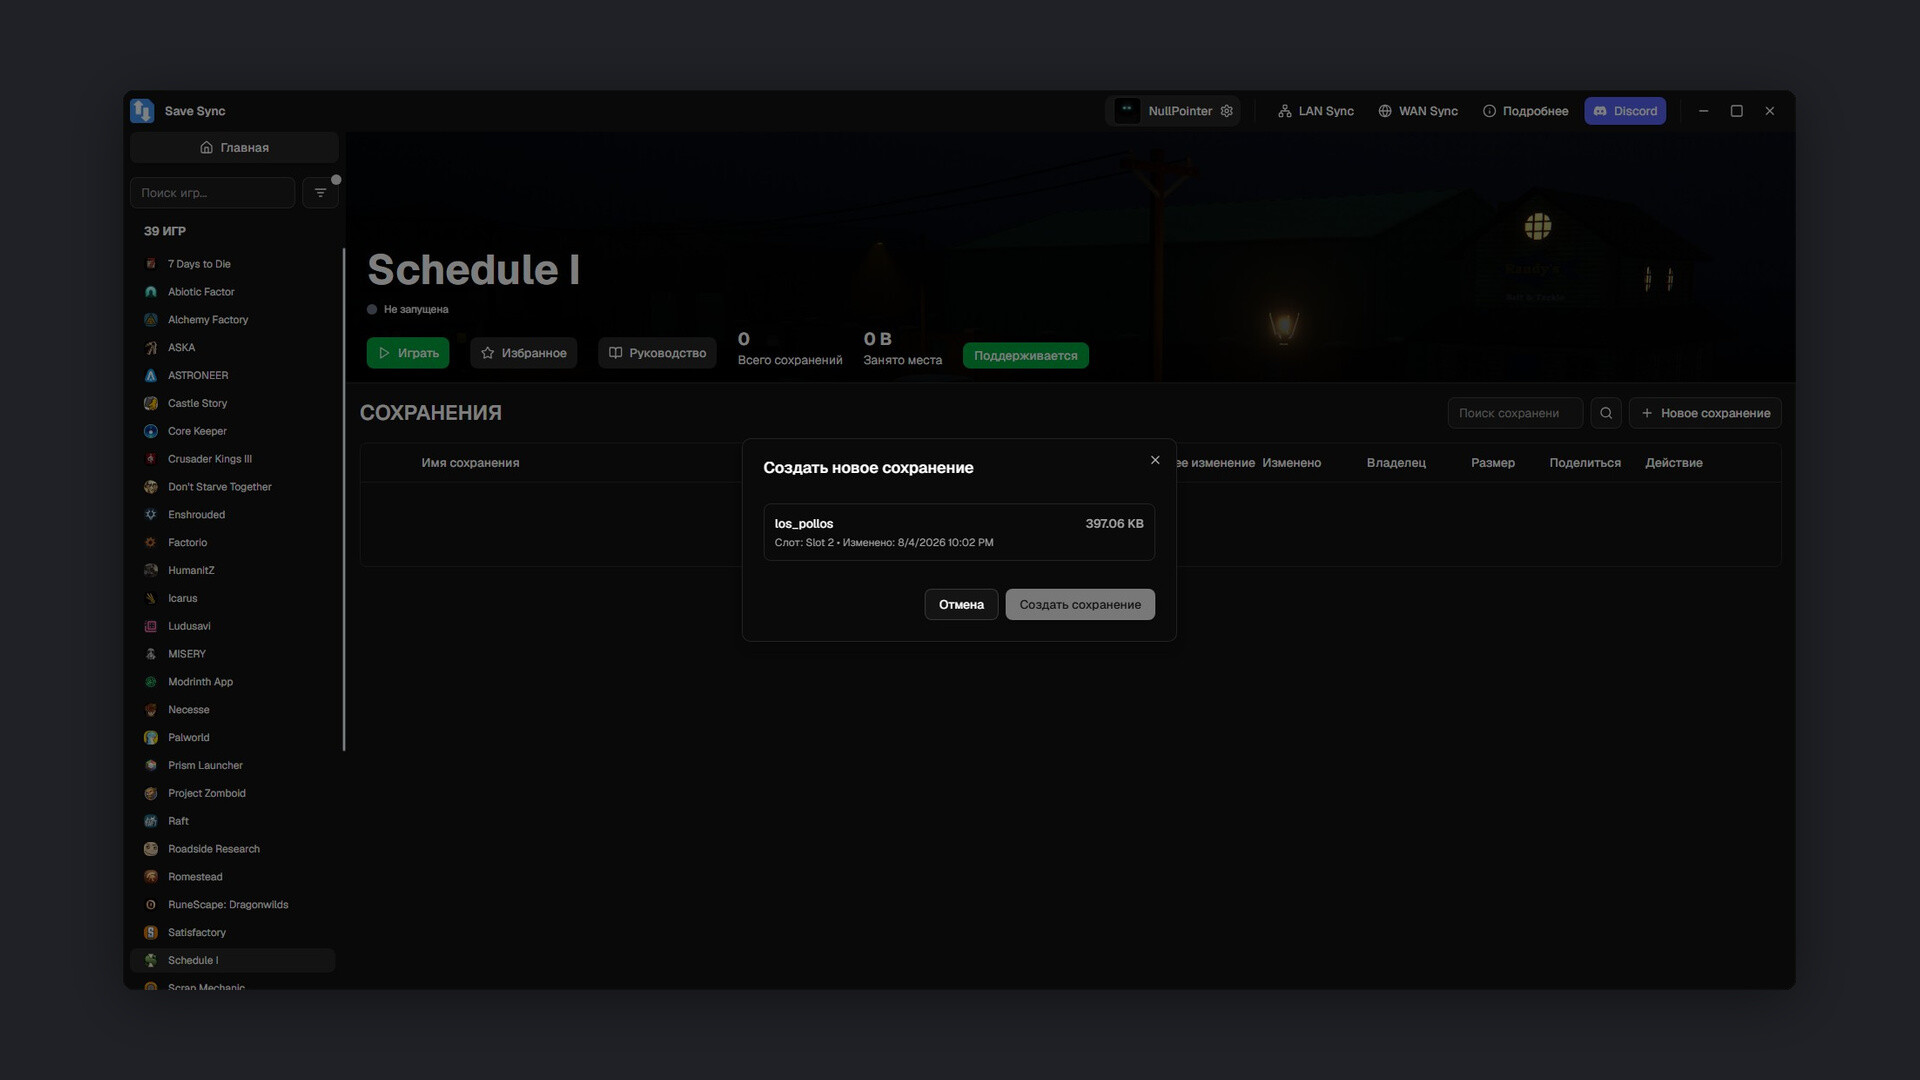Open the Руководство guide
1920x1080 pixels.
pyautogui.click(x=657, y=353)
